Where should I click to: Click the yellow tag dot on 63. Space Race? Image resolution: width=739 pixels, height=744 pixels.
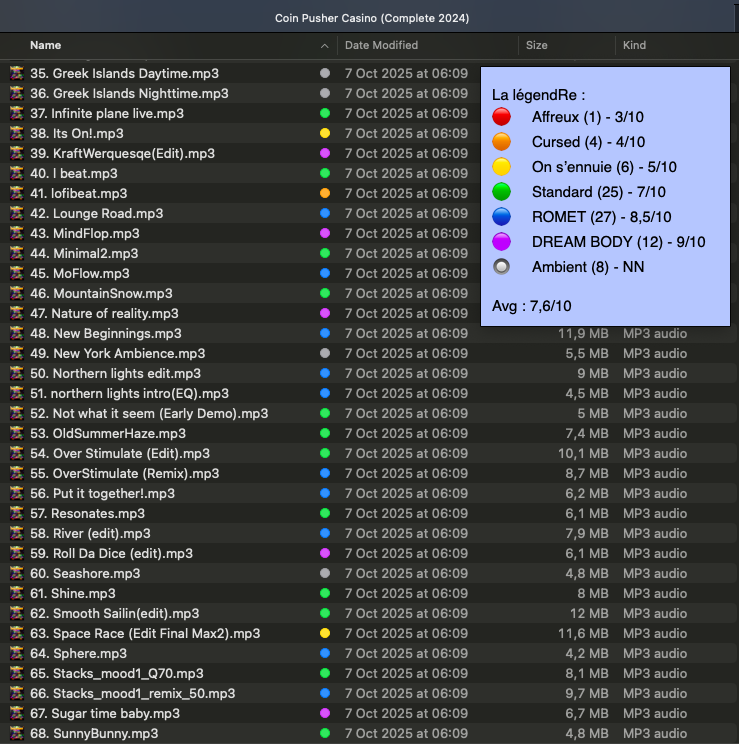click(325, 633)
